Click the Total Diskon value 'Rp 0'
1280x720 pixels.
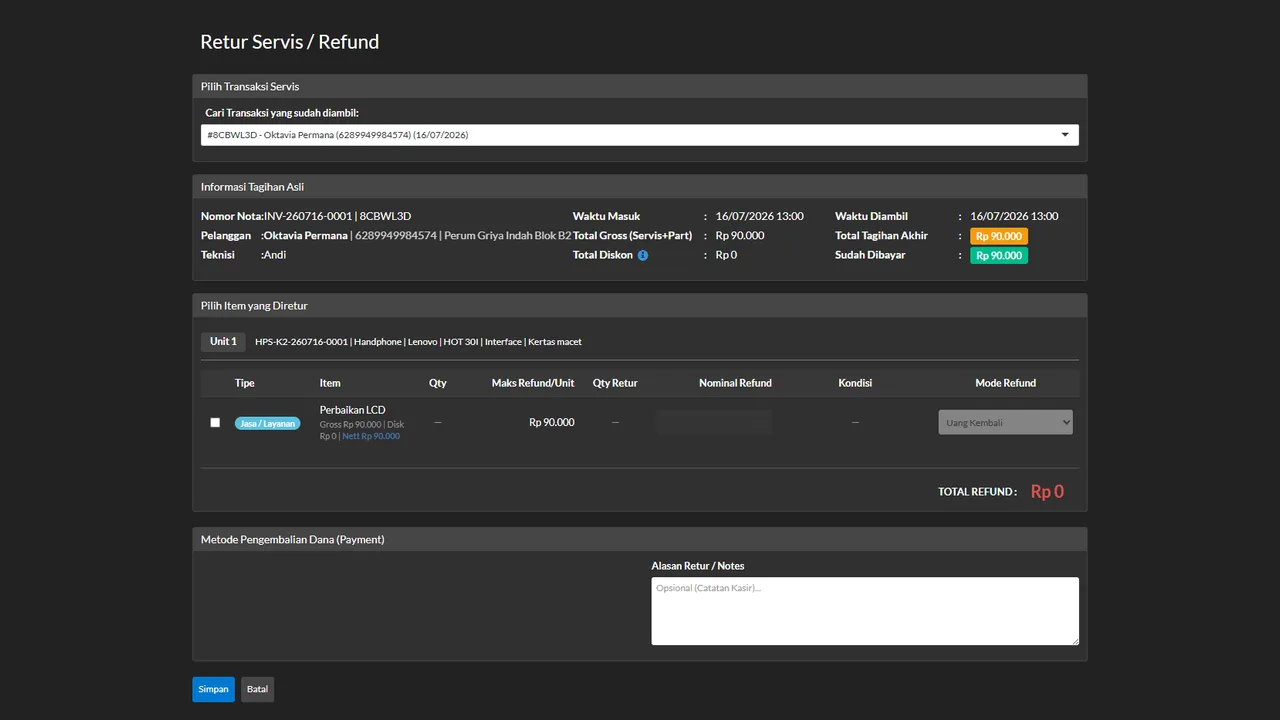tap(726, 255)
